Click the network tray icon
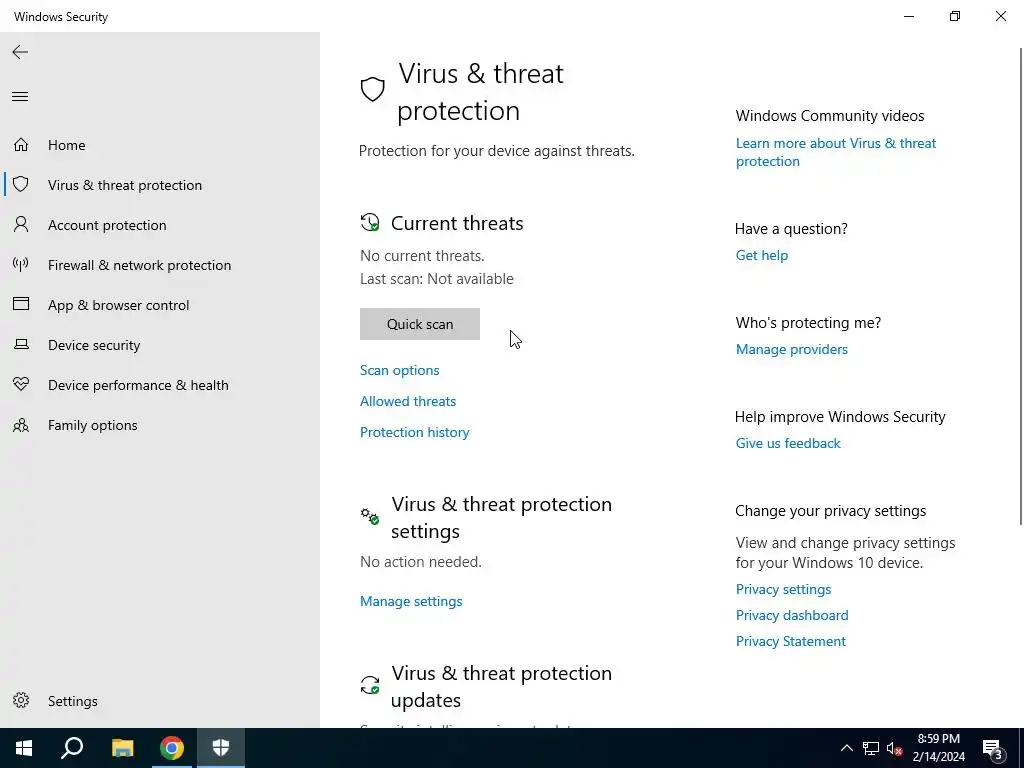Image resolution: width=1024 pixels, height=768 pixels. tap(871, 748)
